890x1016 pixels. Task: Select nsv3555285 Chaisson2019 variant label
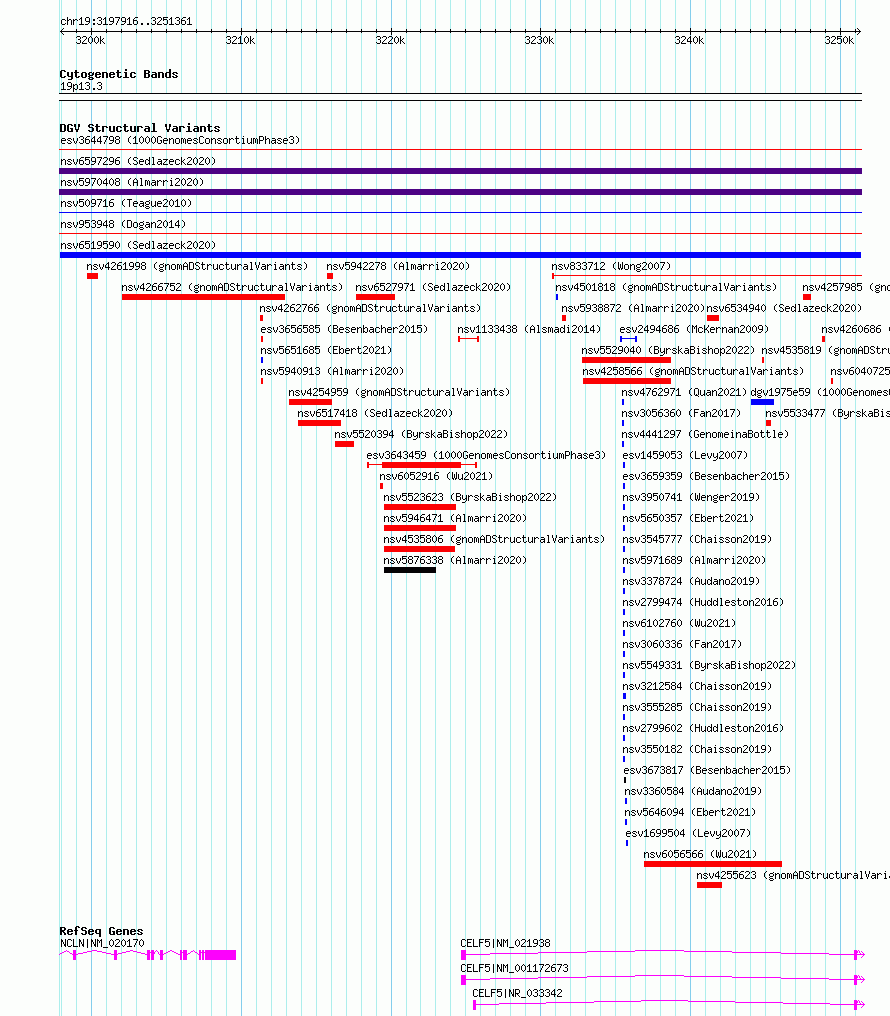[x=697, y=708]
